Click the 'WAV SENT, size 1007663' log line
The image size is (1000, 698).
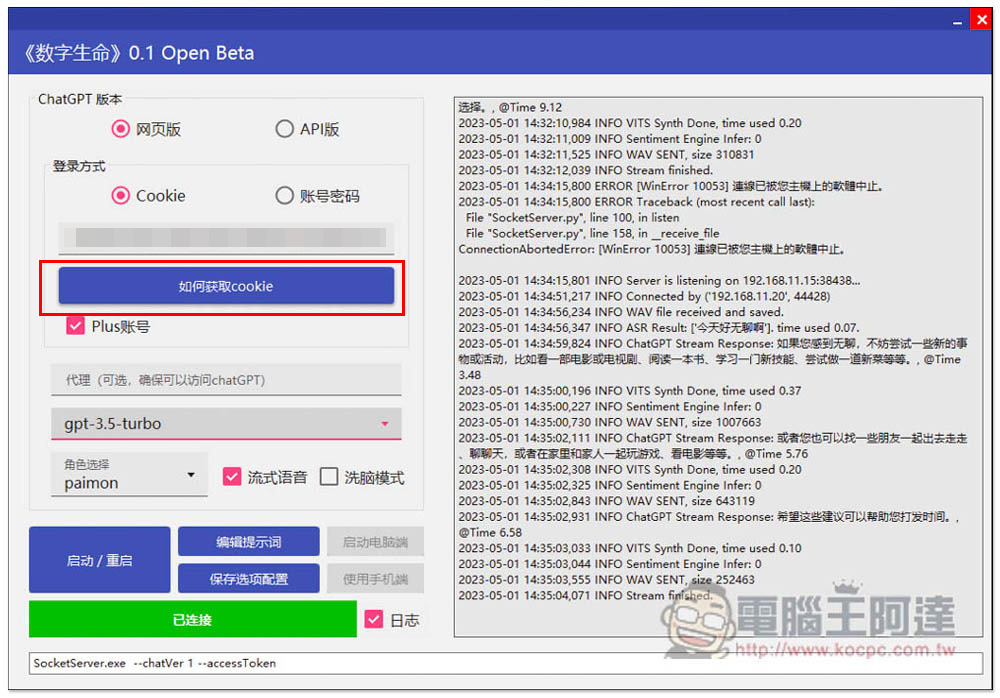pos(610,422)
